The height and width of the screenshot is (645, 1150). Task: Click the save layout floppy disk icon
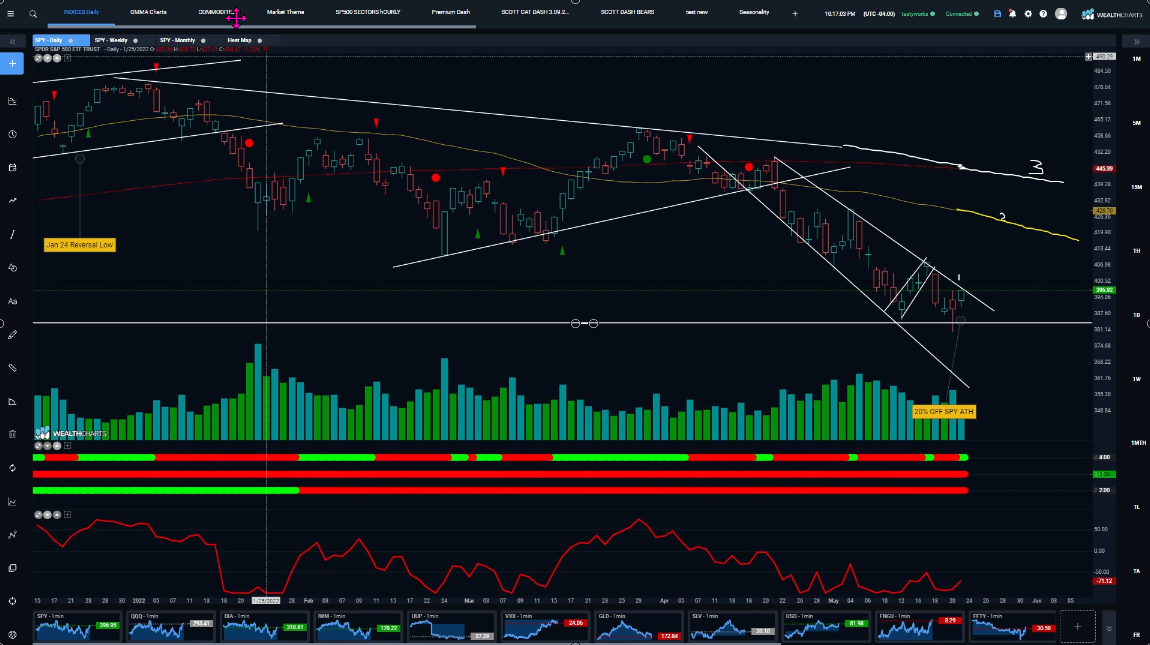click(x=997, y=14)
